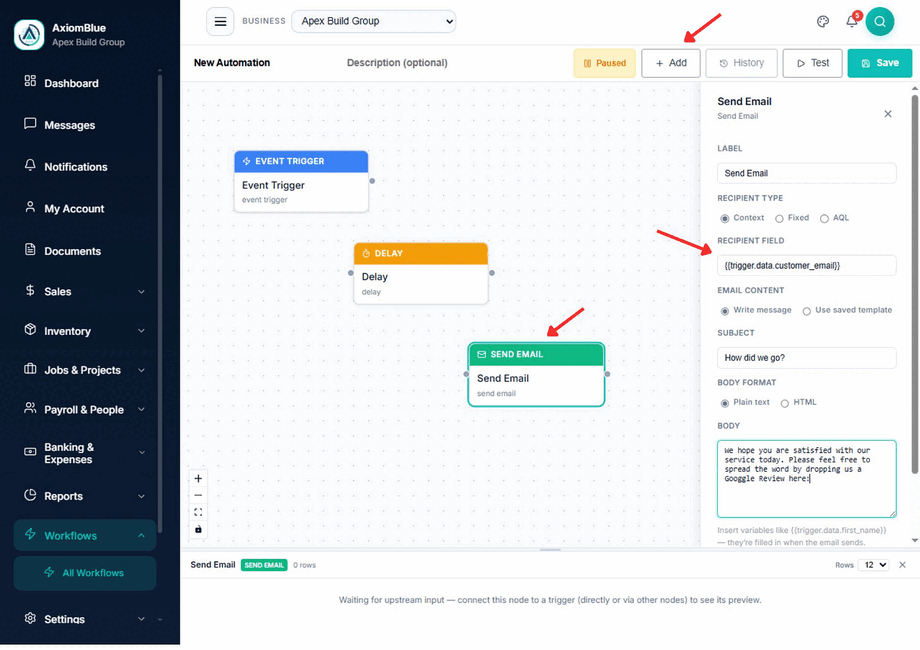
Task: Collapse the Workflows menu
Action: (x=141, y=536)
